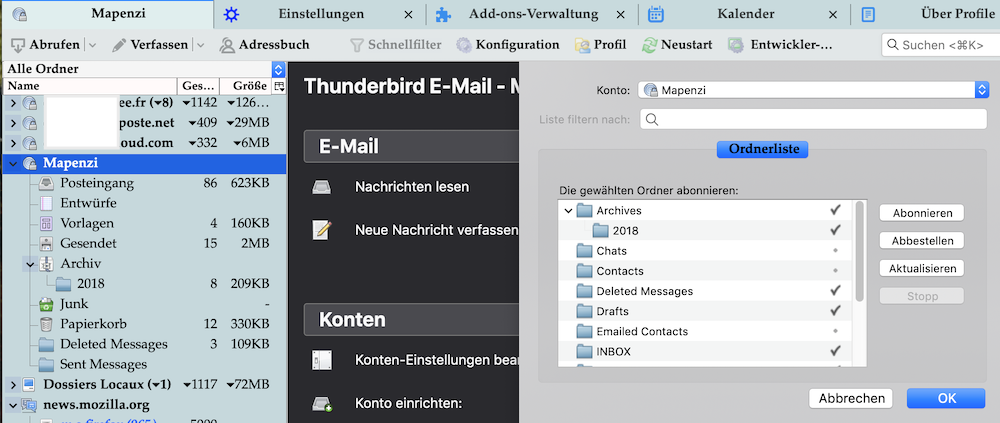The width and height of the screenshot is (1000, 423).
Task: Click the Aktualisieren button
Action: pos(922,269)
